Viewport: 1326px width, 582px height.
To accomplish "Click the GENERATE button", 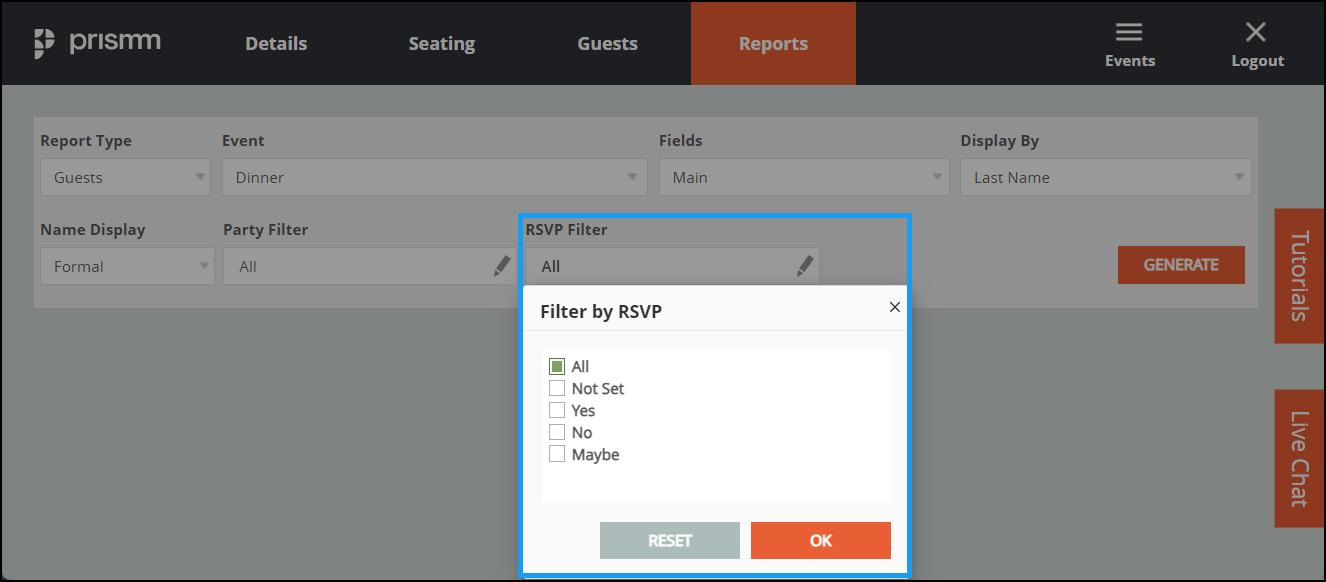I will pyautogui.click(x=1181, y=264).
